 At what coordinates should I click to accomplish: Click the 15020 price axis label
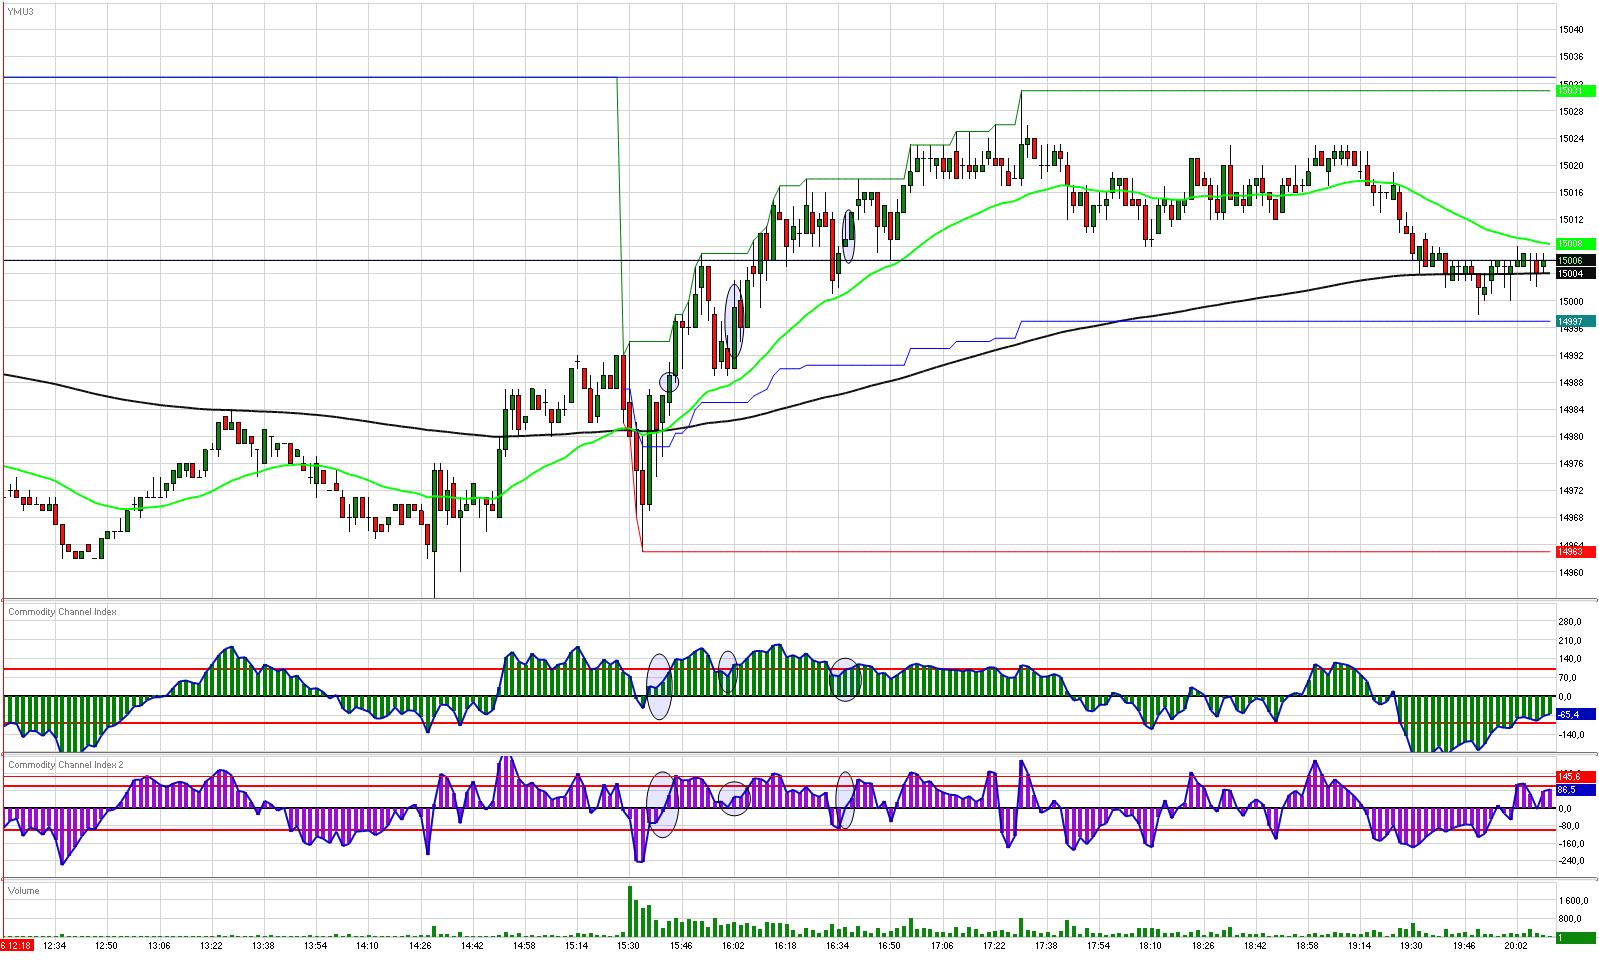(1573, 166)
